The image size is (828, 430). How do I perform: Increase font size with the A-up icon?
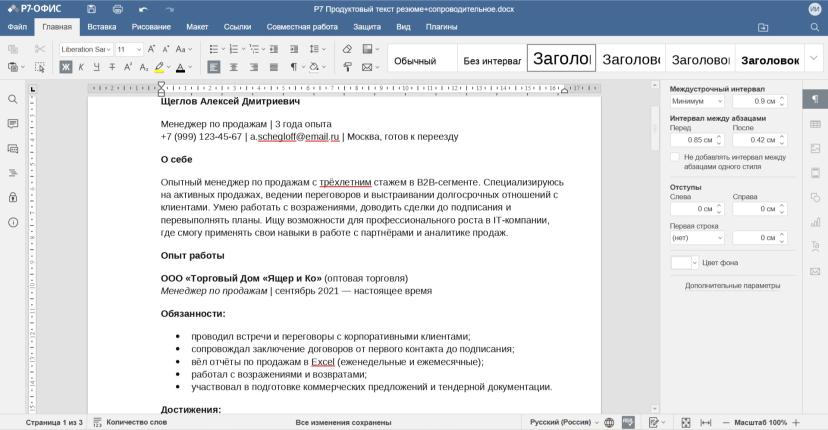pyautogui.click(x=152, y=49)
